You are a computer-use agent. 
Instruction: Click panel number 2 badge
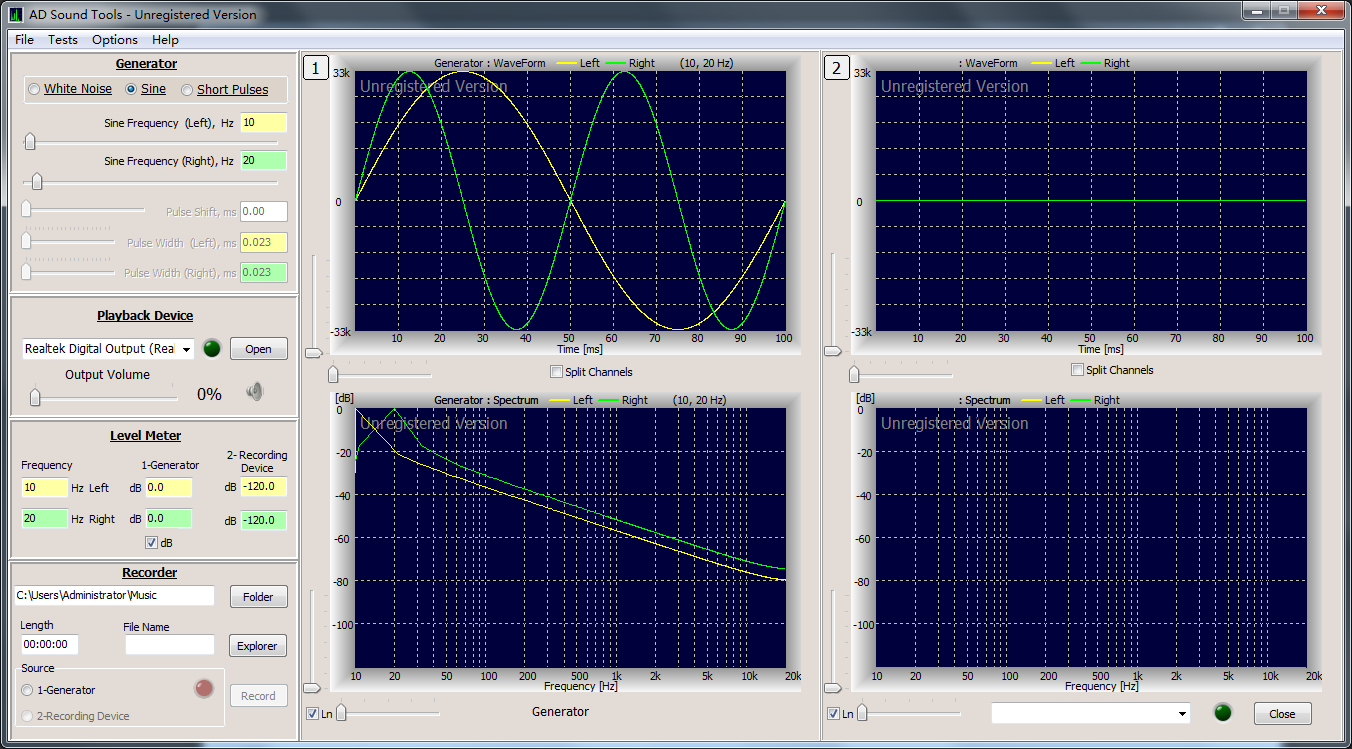click(836, 68)
